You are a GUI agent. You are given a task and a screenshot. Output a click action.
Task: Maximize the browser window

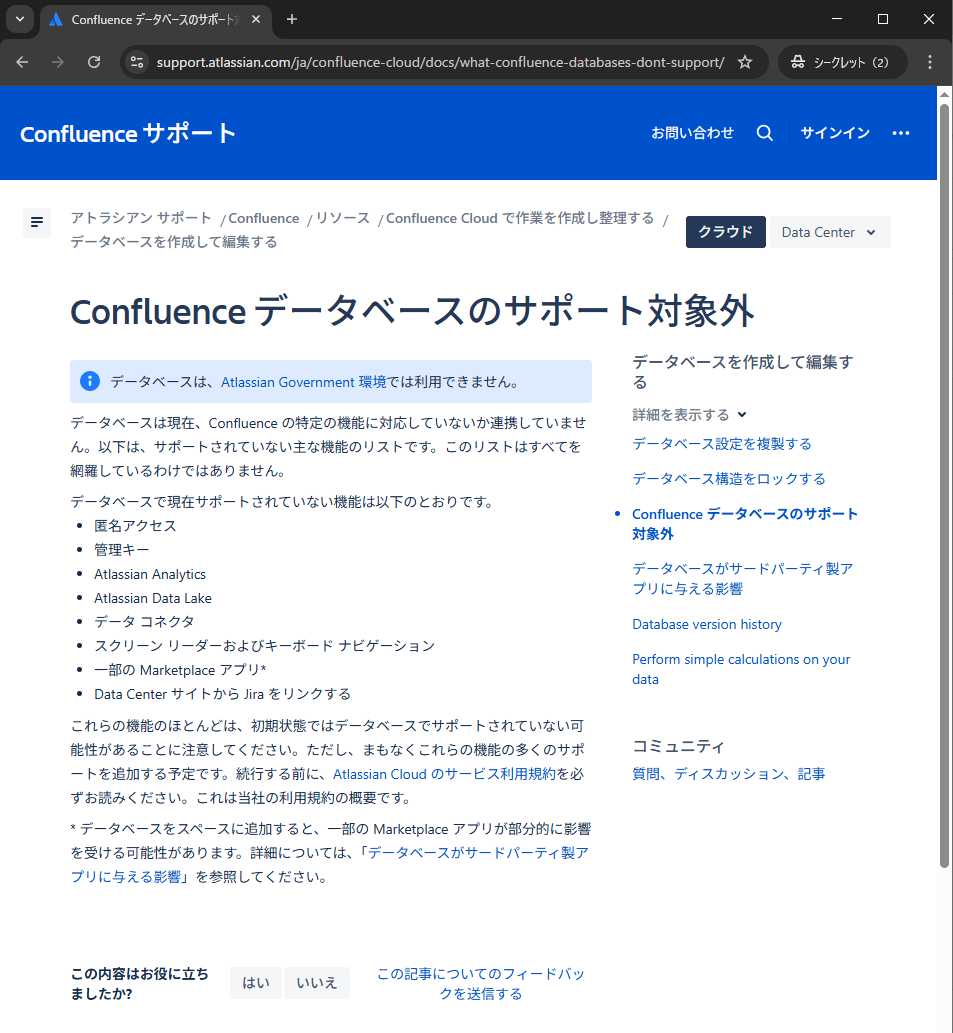[x=883, y=19]
